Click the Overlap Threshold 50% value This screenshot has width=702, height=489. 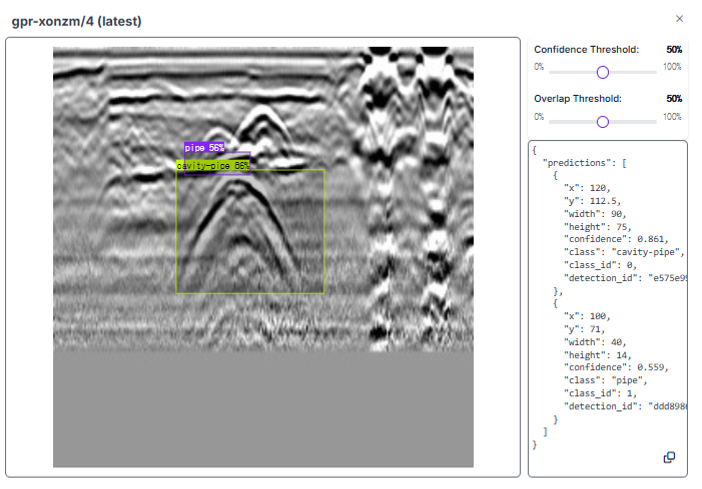click(x=674, y=99)
